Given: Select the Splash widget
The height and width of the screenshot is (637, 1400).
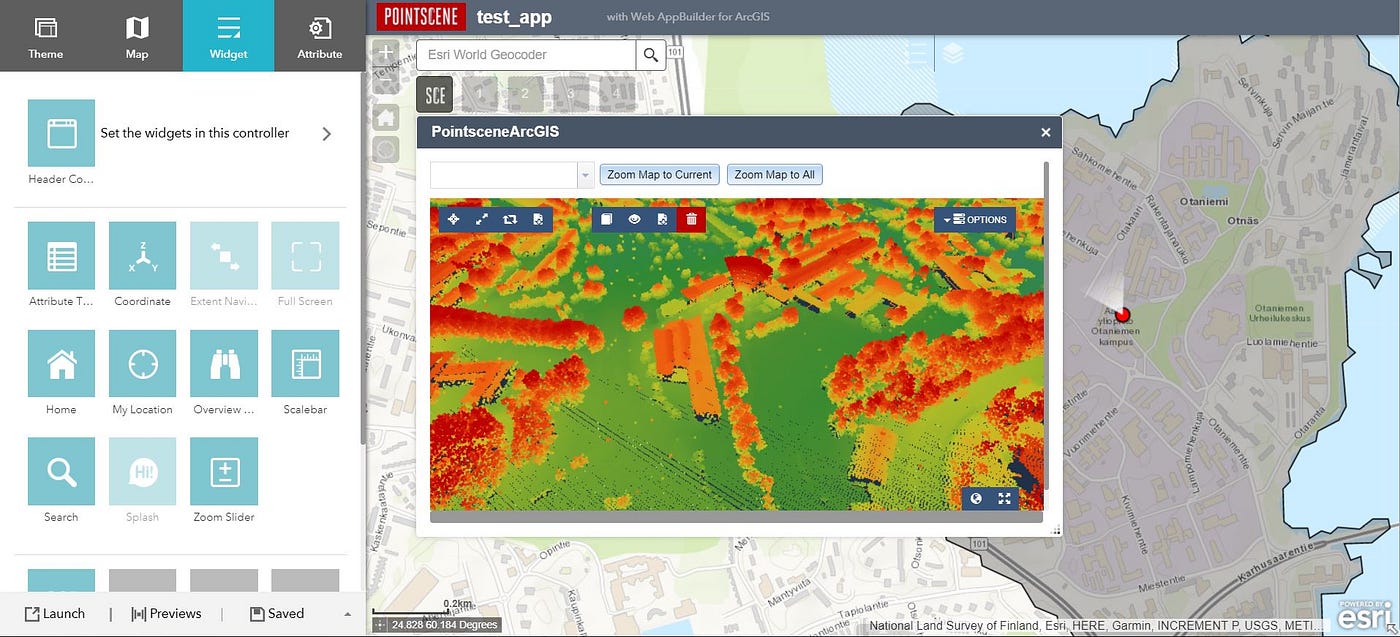Looking at the screenshot, I should point(142,471).
